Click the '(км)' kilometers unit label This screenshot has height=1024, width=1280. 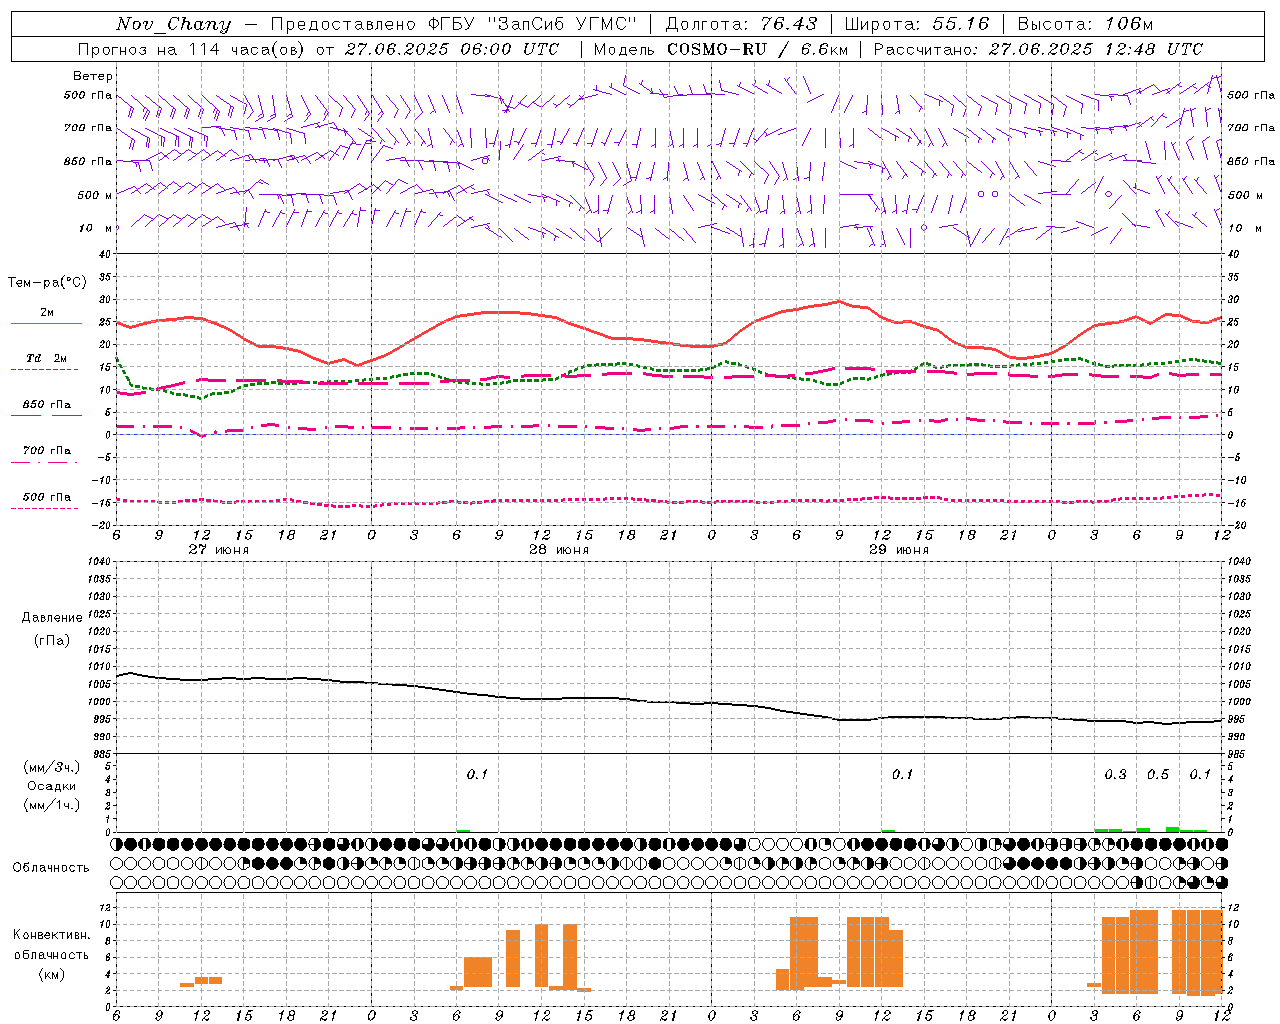(51, 974)
